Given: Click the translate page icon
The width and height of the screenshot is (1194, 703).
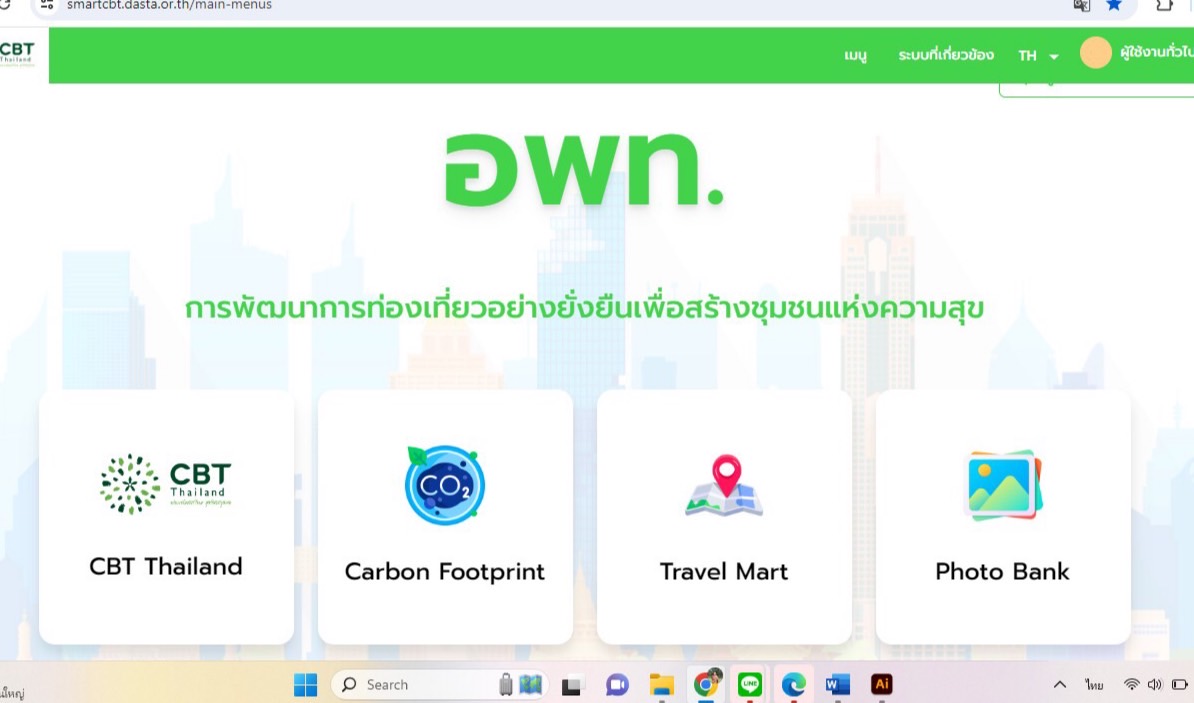Looking at the screenshot, I should tap(1081, 5).
